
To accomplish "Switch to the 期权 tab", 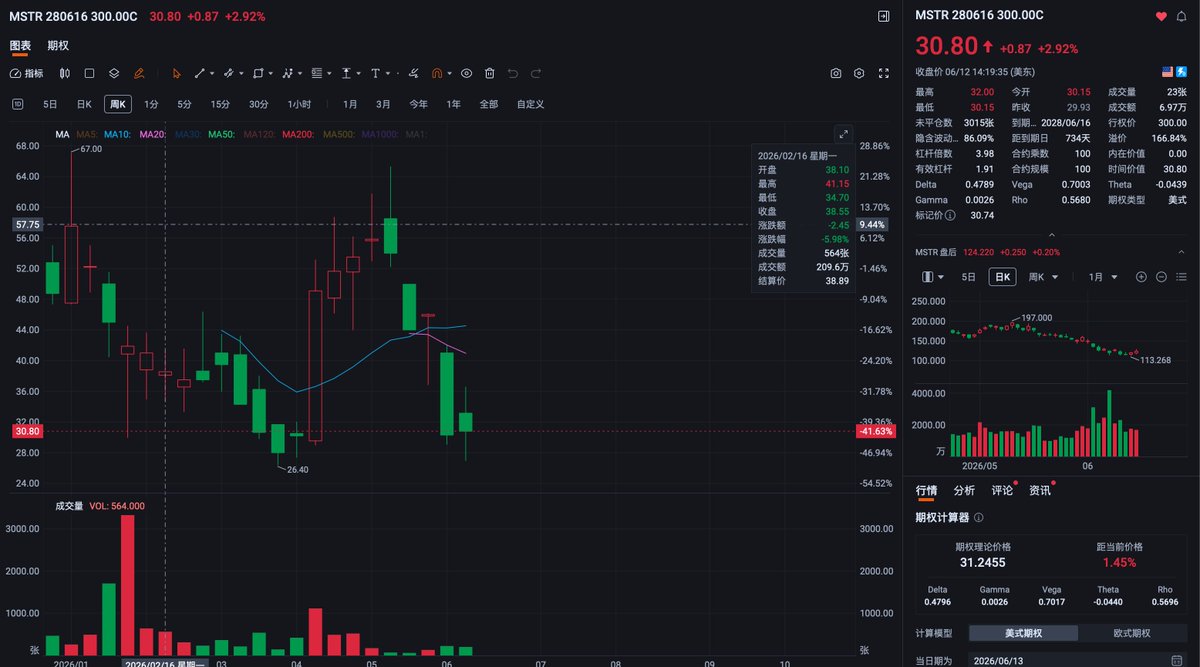I will [58, 46].
